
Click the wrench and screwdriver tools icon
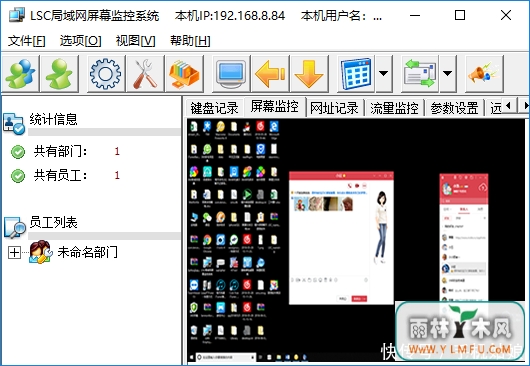point(145,74)
